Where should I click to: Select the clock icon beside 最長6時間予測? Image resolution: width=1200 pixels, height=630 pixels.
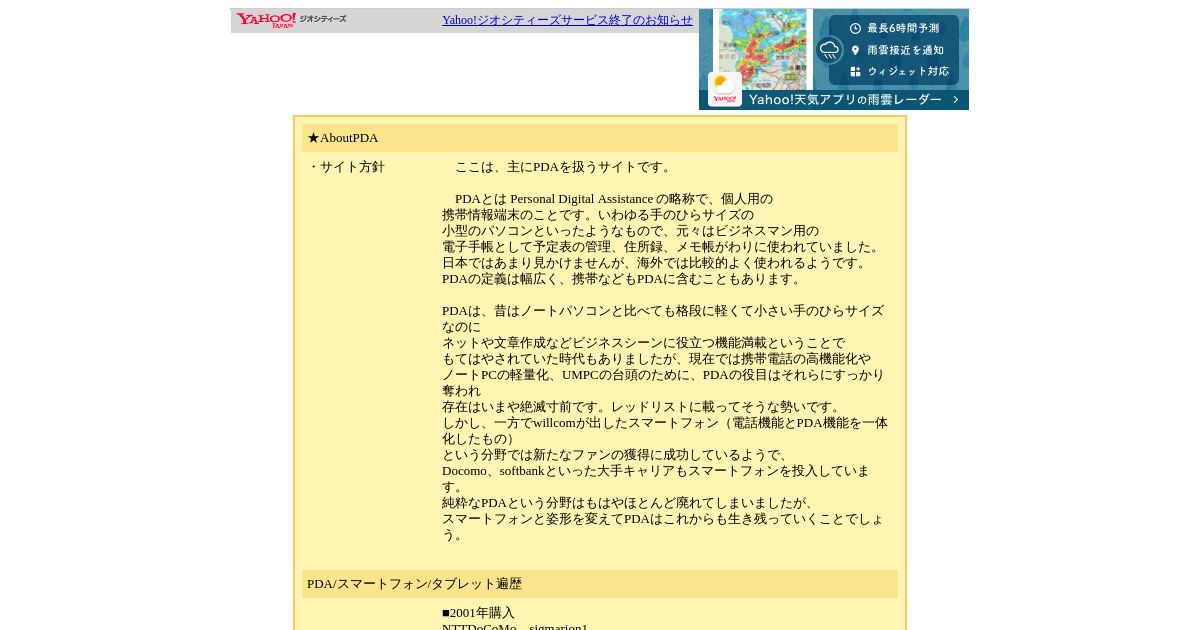click(855, 28)
